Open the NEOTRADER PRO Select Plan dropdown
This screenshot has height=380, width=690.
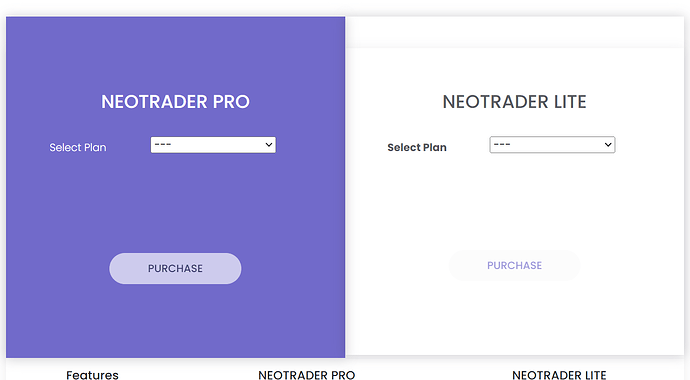(213, 145)
